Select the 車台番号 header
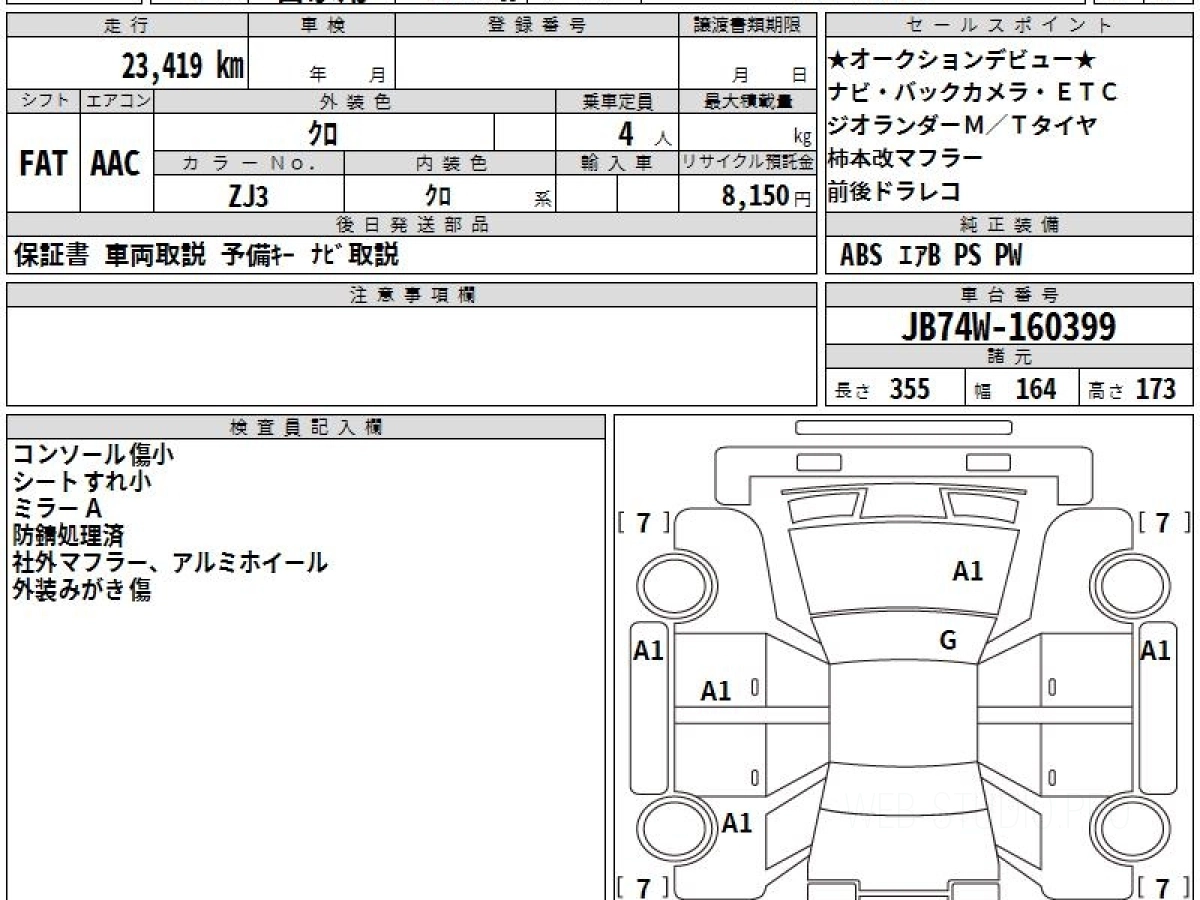The height and width of the screenshot is (900, 1200). 1010,295
